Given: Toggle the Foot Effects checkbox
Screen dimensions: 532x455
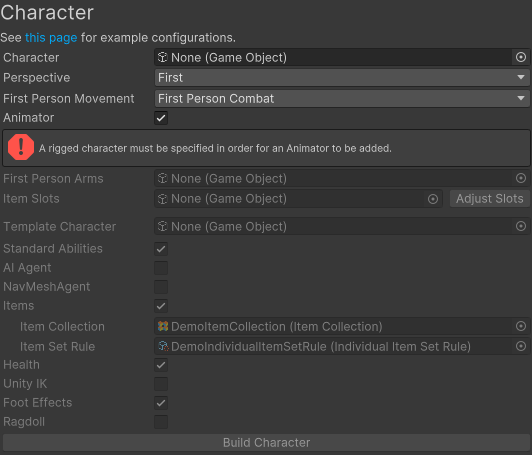Looking at the screenshot, I should coord(161,403).
